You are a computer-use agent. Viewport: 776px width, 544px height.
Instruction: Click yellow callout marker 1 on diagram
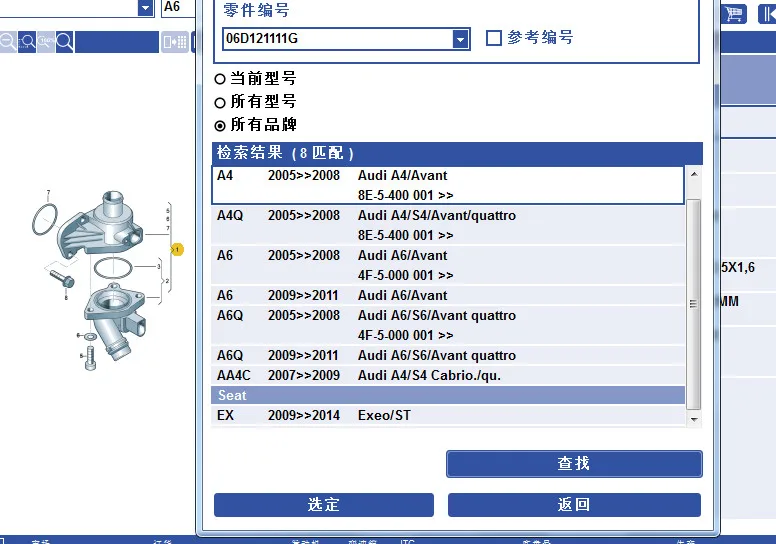pos(177,249)
